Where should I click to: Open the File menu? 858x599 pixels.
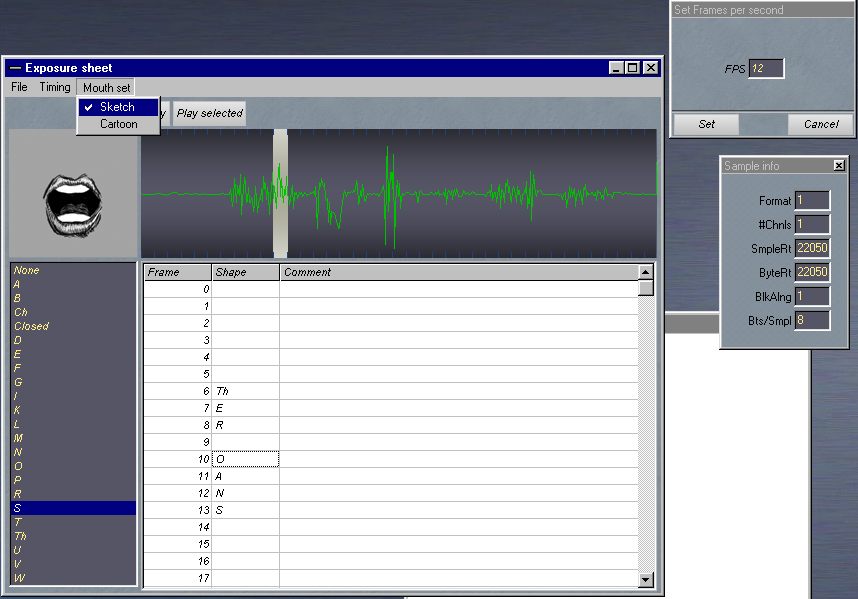[19, 87]
